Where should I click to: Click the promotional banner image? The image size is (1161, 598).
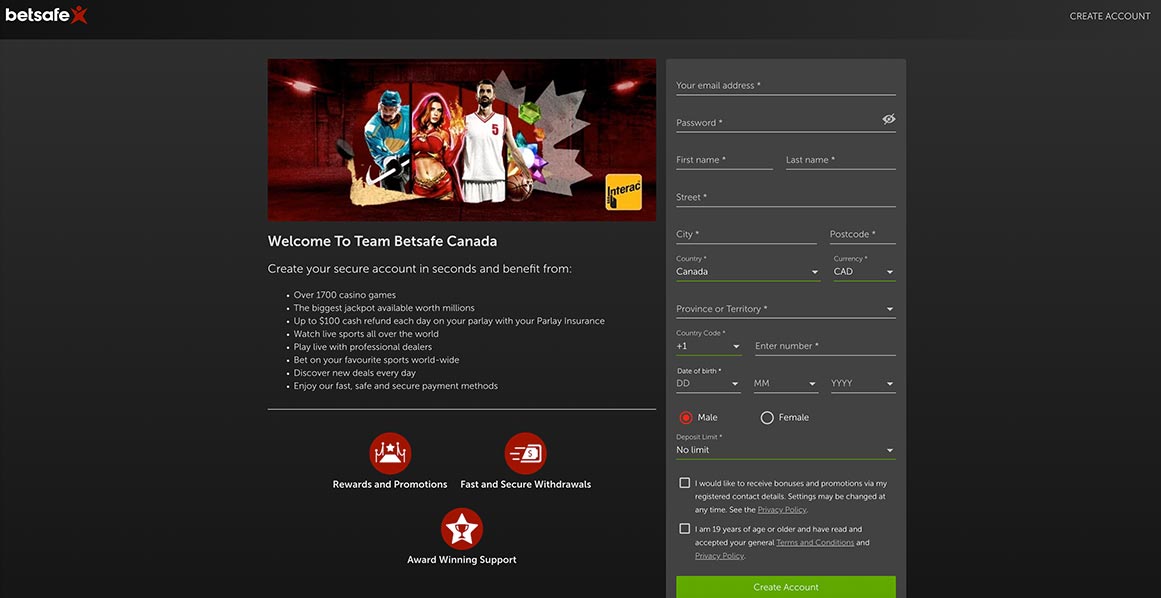coord(461,140)
